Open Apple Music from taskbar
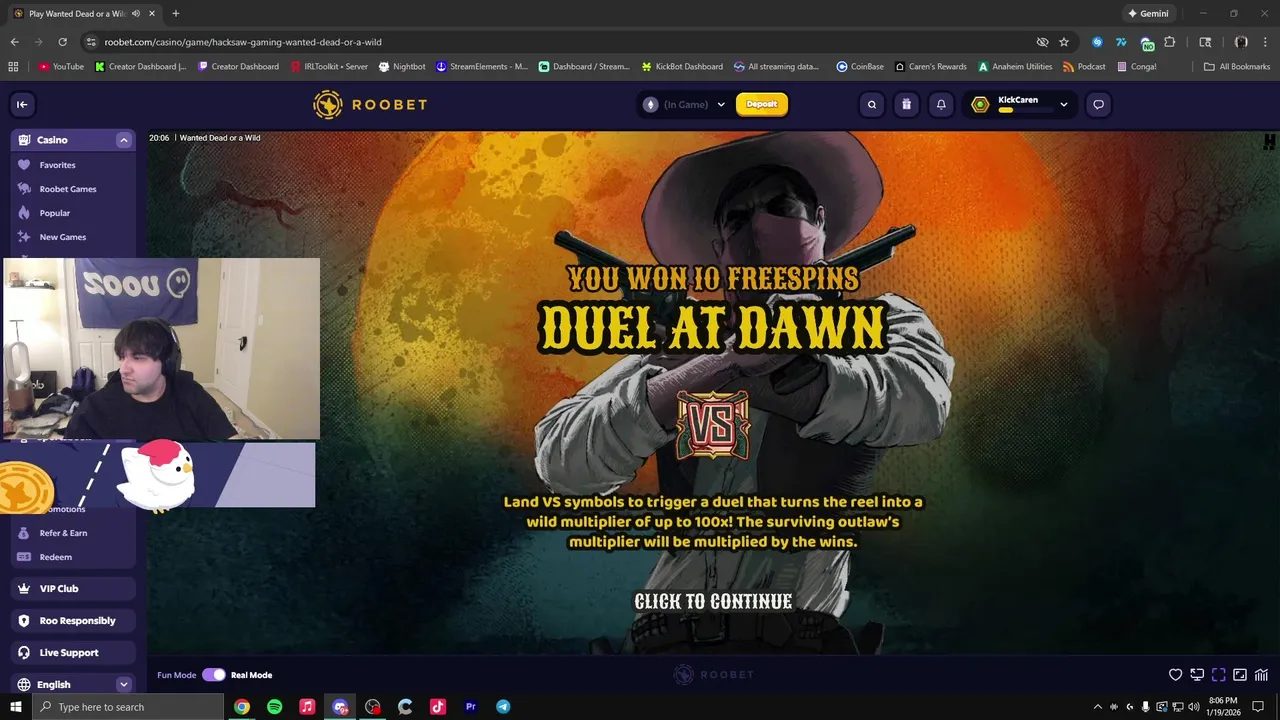 (x=307, y=707)
